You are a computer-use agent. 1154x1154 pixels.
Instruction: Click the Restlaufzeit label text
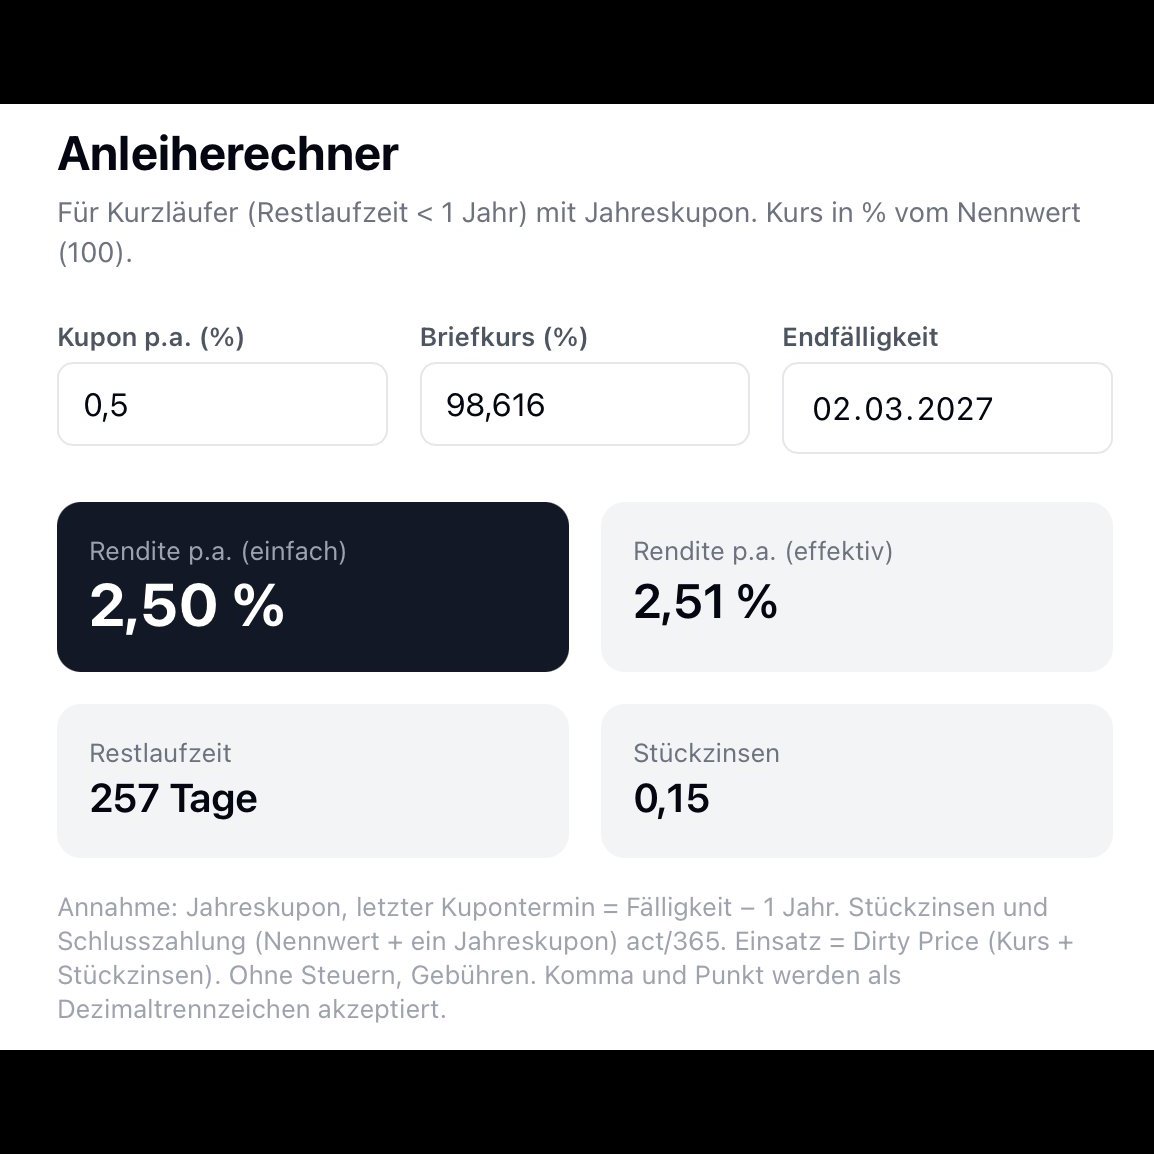click(160, 753)
